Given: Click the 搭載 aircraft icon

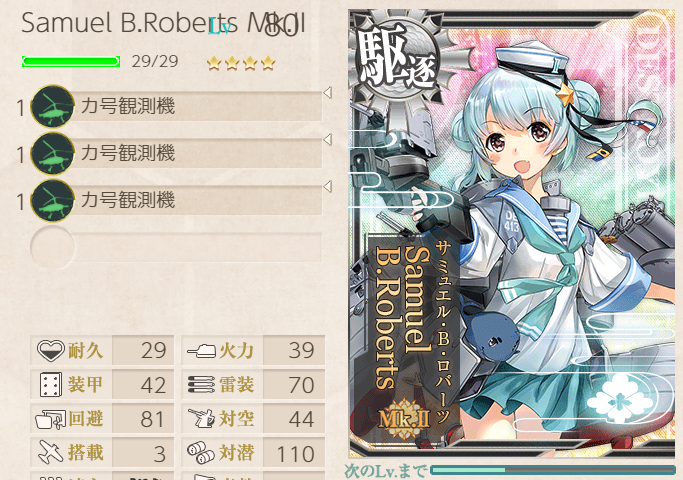Looking at the screenshot, I should [51, 453].
